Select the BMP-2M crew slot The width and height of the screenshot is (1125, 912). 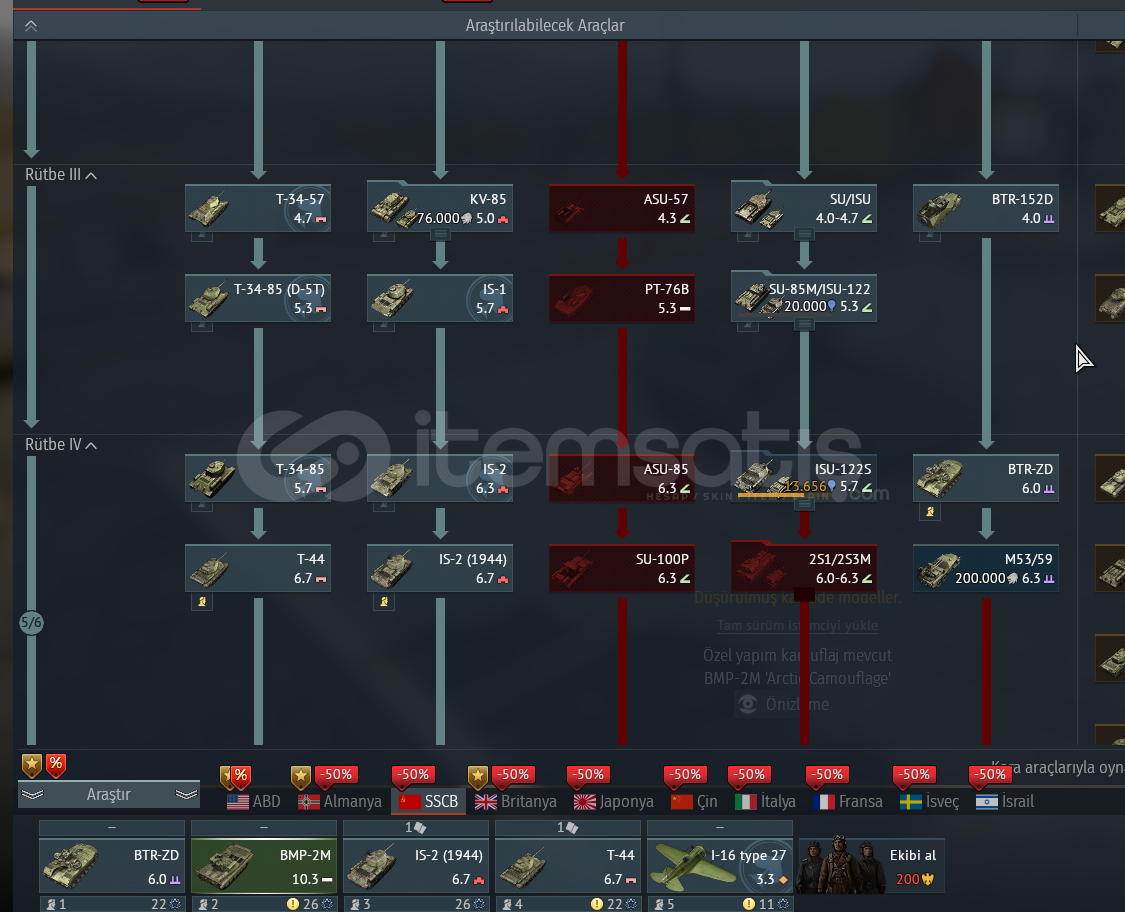coord(264,865)
